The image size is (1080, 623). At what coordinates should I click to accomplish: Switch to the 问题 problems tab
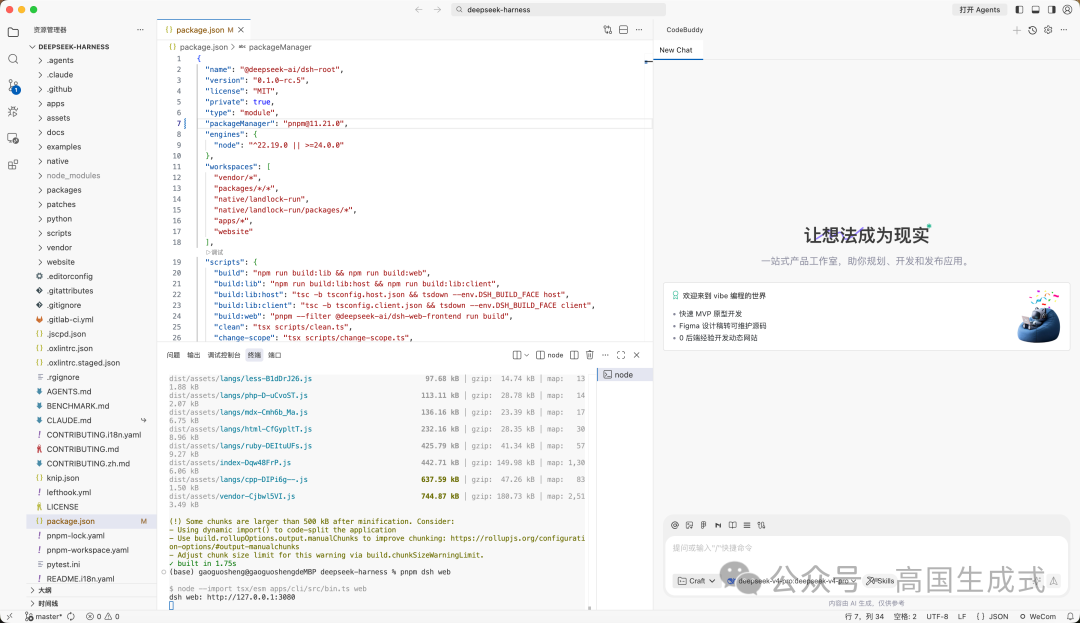point(173,355)
